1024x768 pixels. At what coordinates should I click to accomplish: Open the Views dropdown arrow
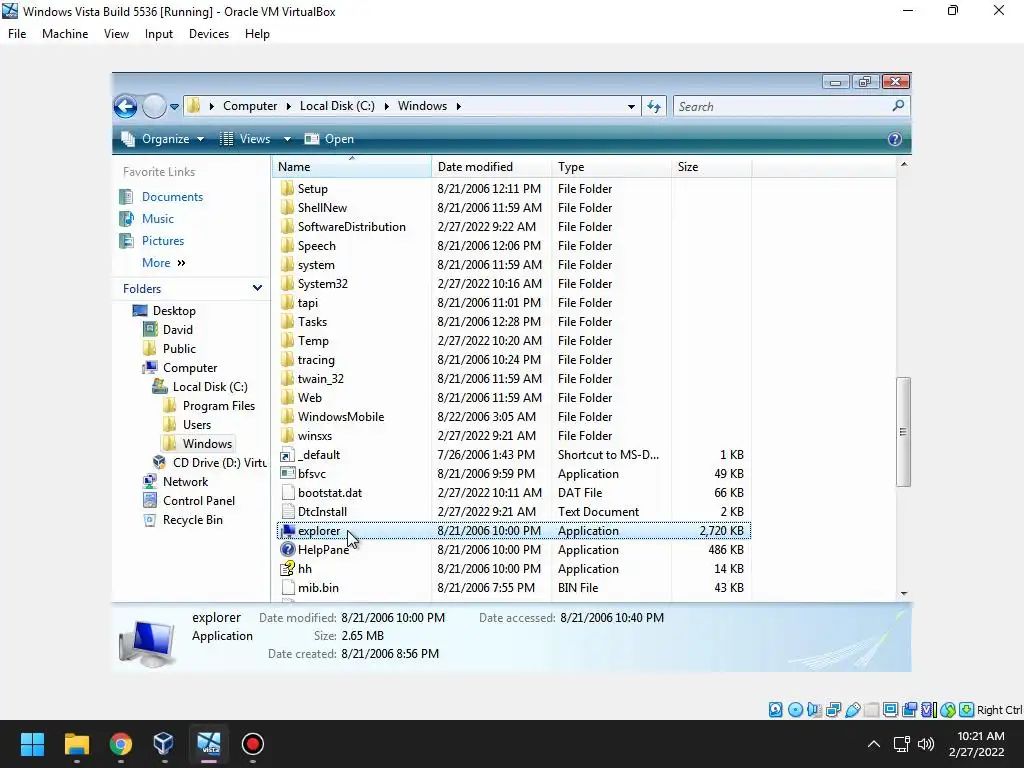[287, 139]
